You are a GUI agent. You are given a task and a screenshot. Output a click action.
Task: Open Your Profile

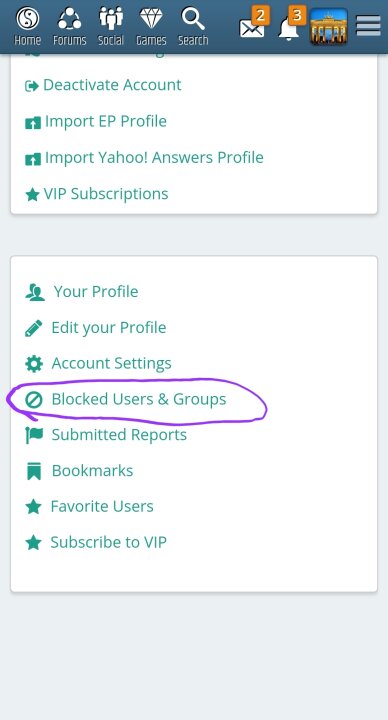[x=82, y=292]
